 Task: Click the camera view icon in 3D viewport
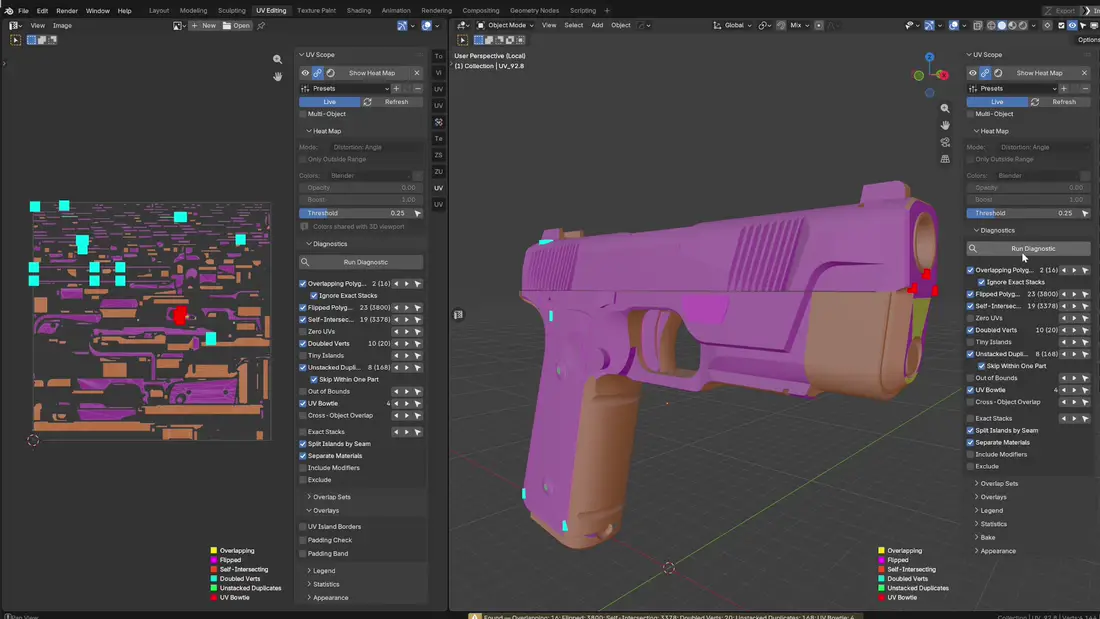click(945, 142)
